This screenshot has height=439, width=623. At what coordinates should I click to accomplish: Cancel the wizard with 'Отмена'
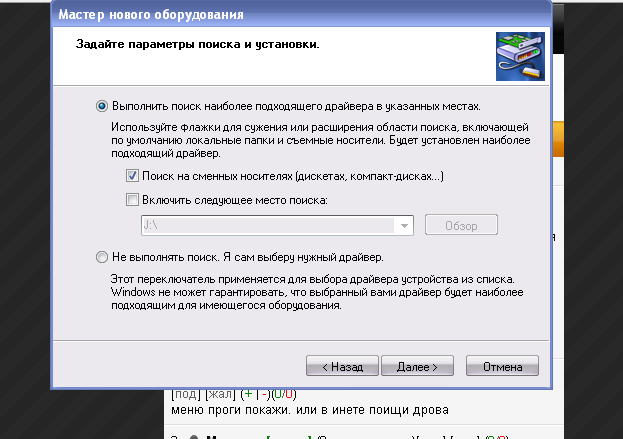pos(502,366)
